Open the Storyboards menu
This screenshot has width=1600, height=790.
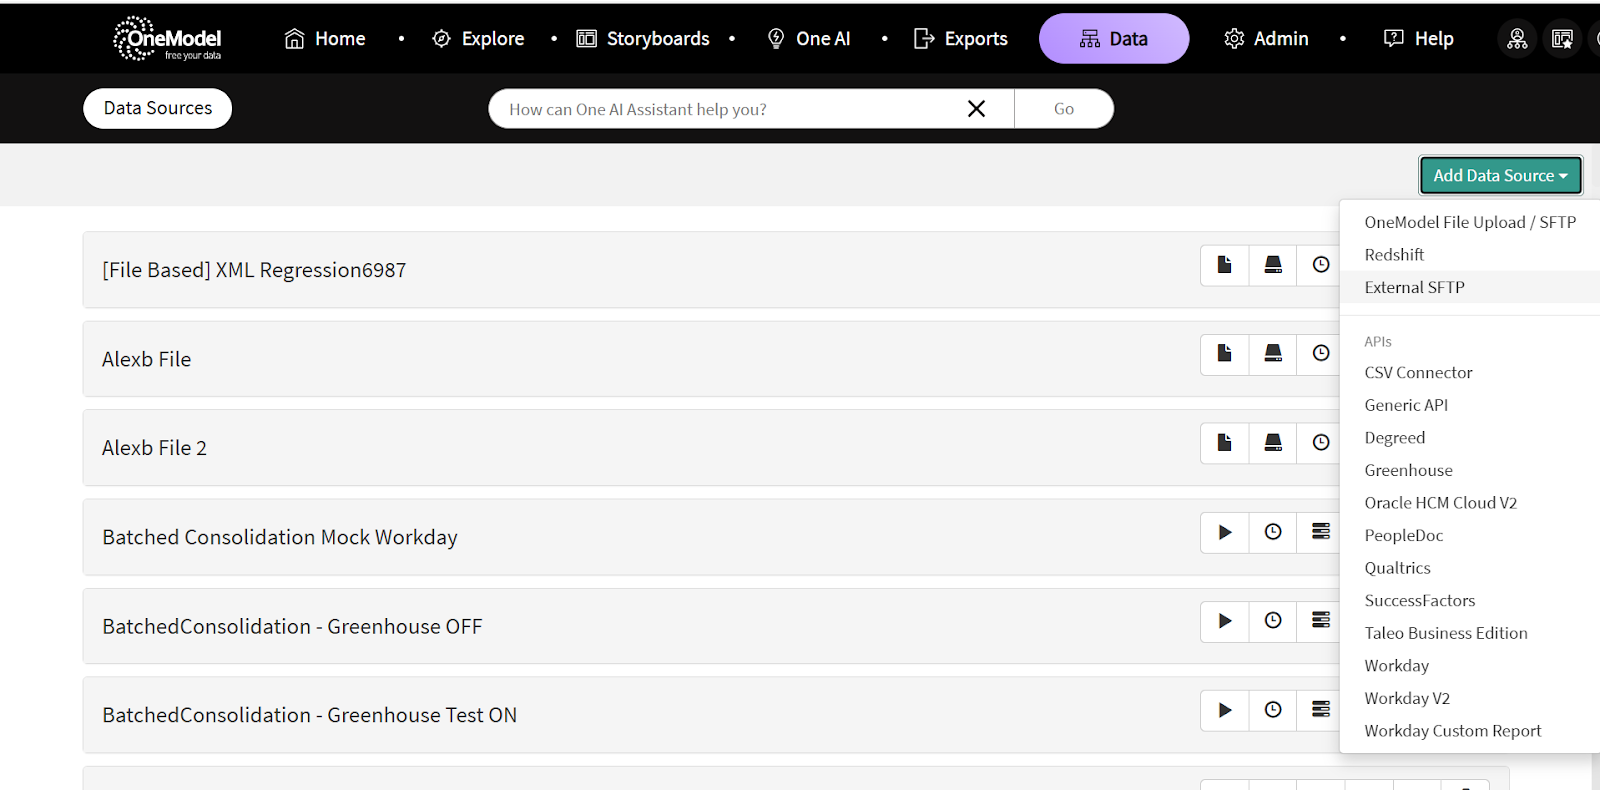(643, 39)
